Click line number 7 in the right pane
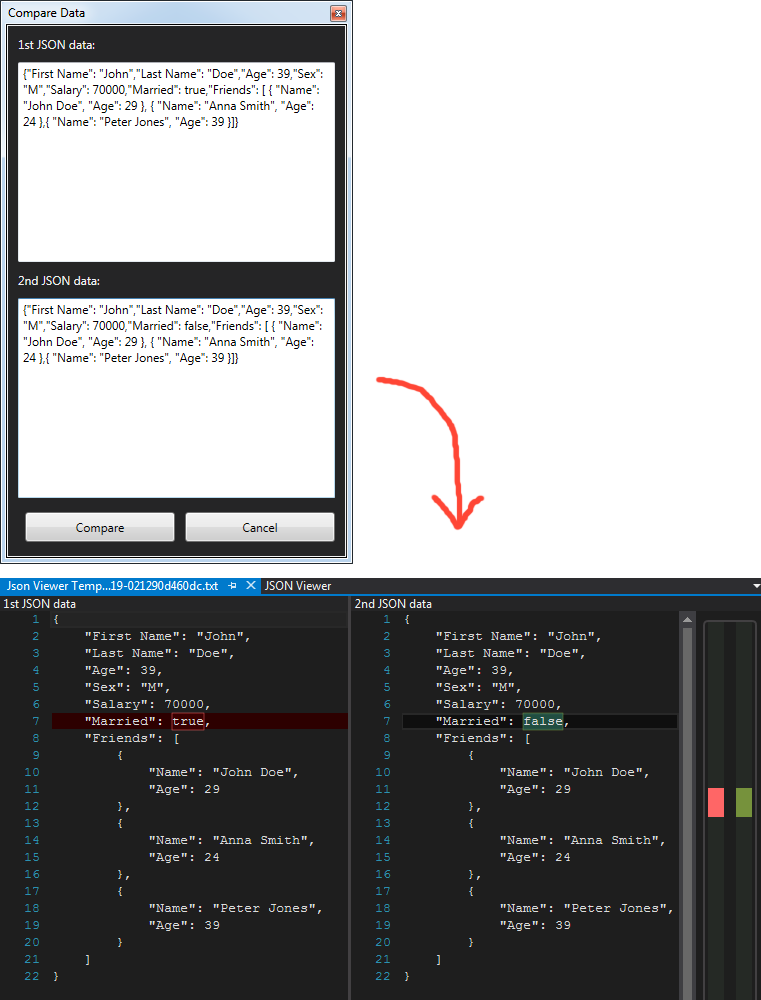Image resolution: width=761 pixels, height=1000 pixels. coord(387,721)
